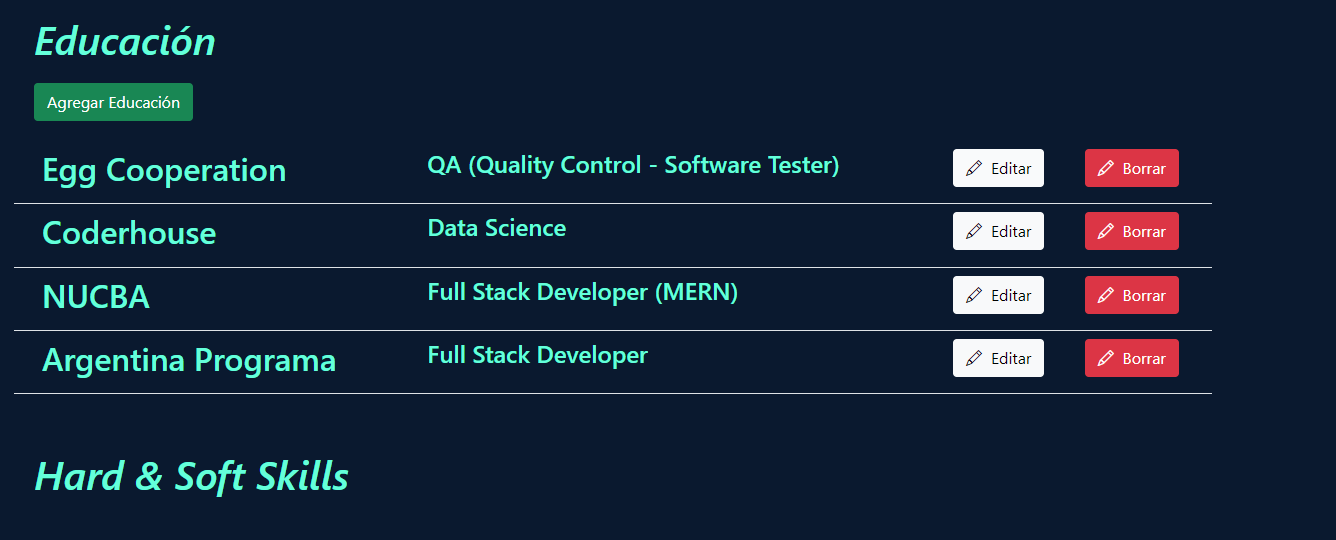The width and height of the screenshot is (1336, 540).
Task: Click the Educación section heading
Action: 125,42
